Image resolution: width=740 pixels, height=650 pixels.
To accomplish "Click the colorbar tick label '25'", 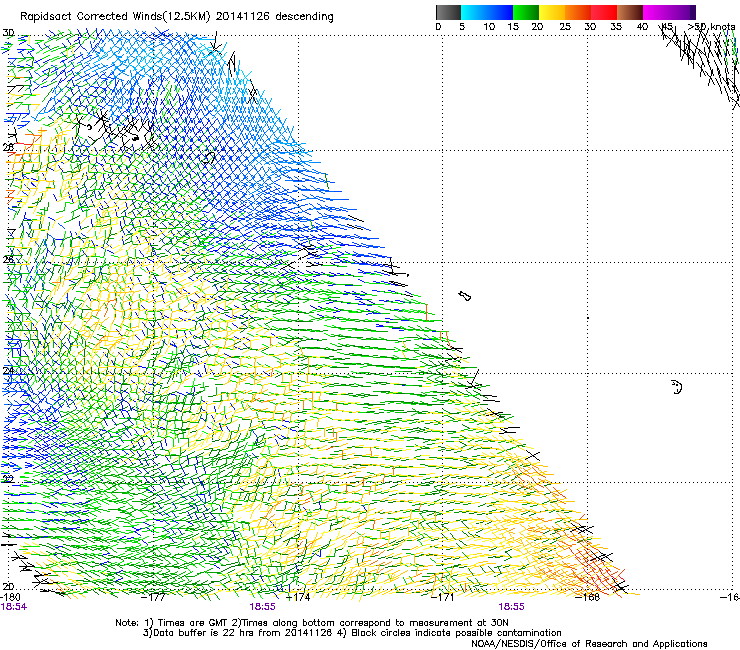I will [x=565, y=26].
